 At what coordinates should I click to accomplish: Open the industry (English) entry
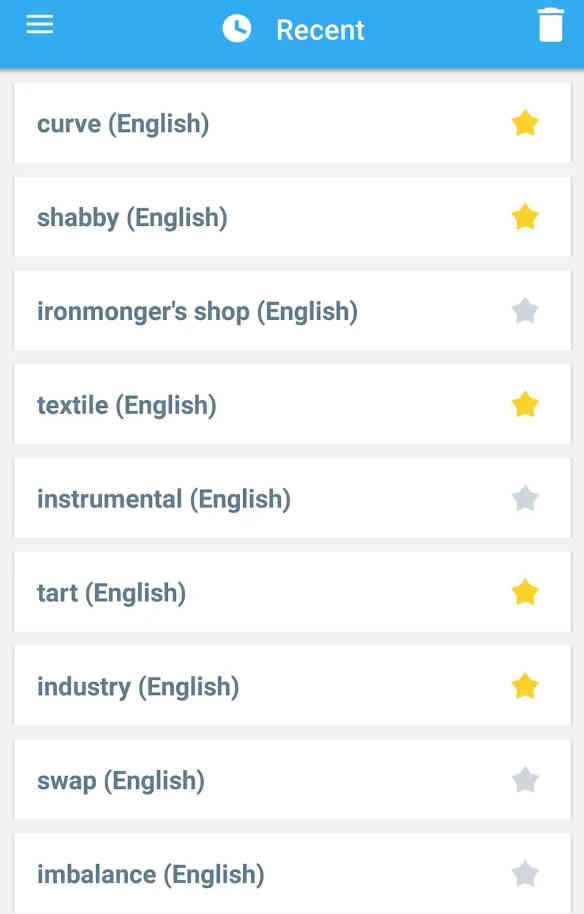[x=292, y=686]
